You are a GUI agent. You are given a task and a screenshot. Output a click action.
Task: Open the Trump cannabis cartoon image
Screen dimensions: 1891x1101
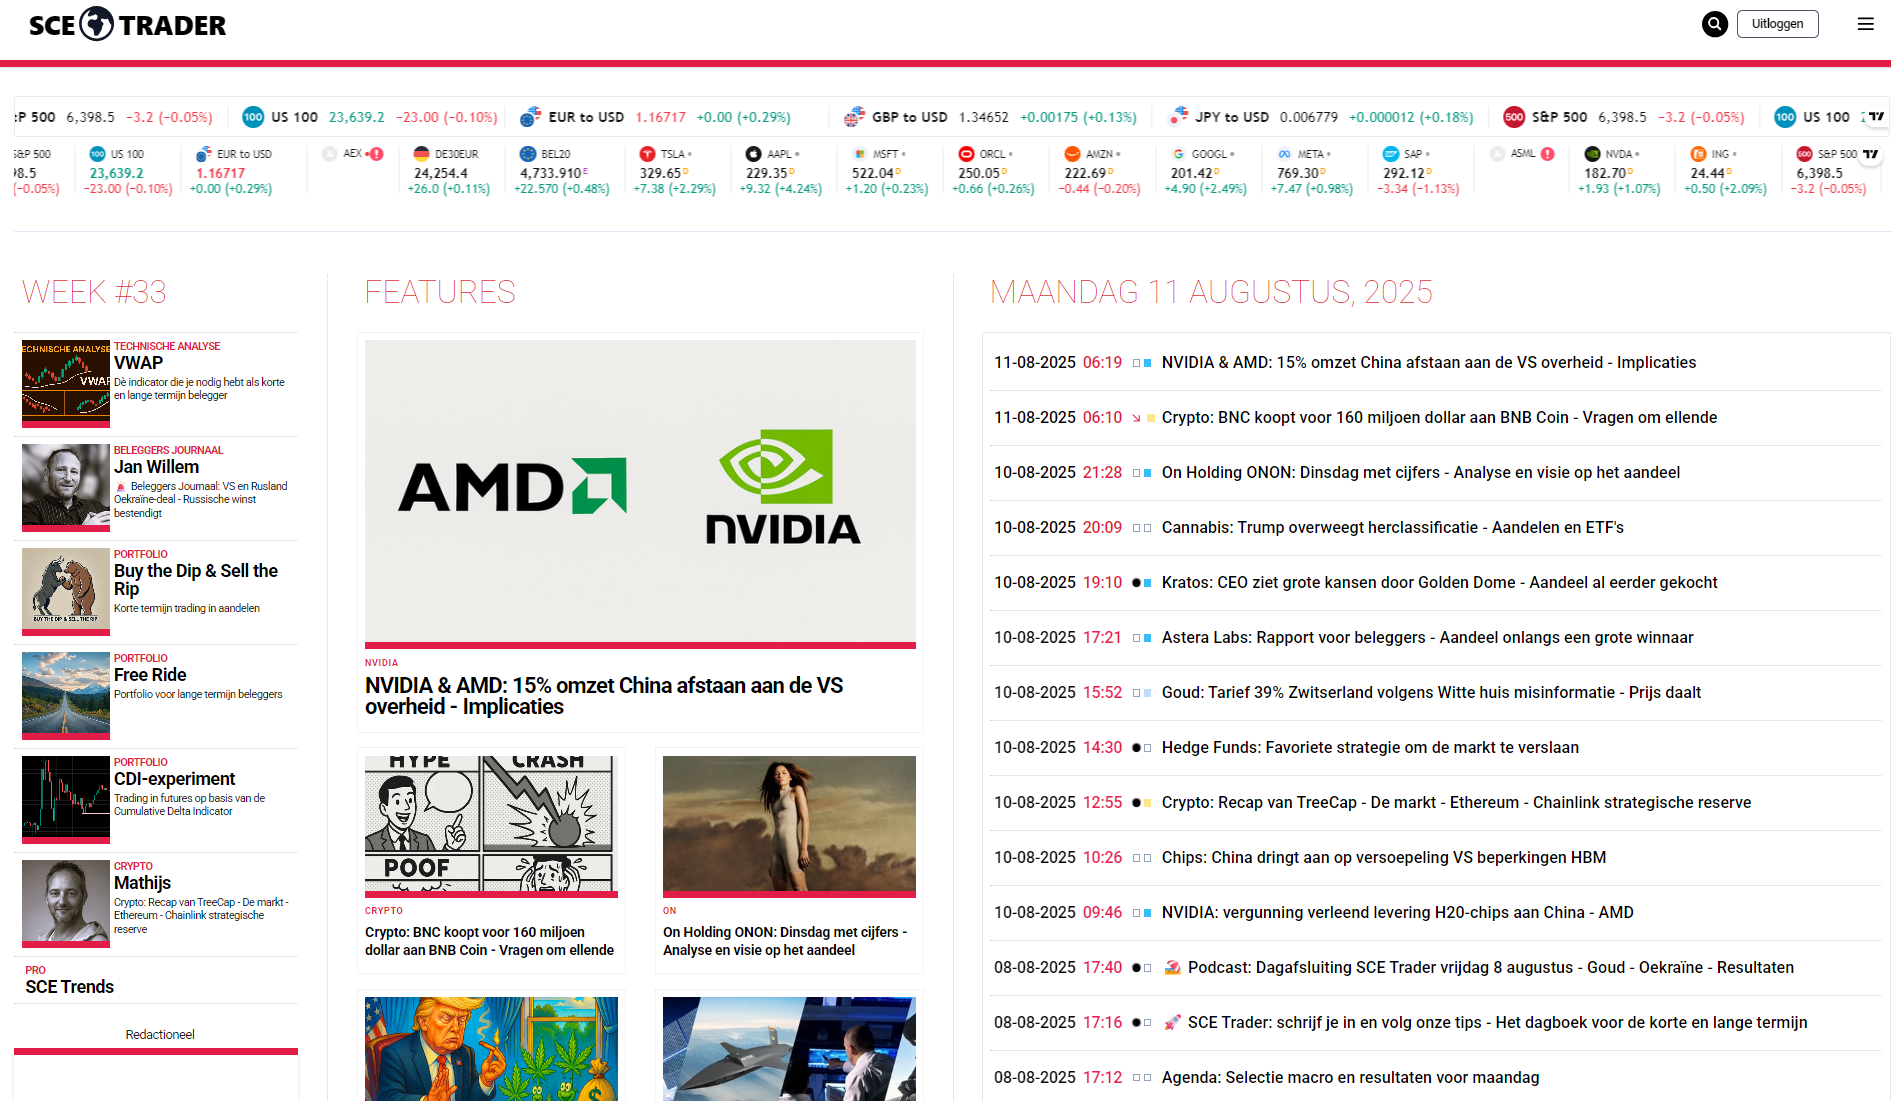[x=491, y=1049]
